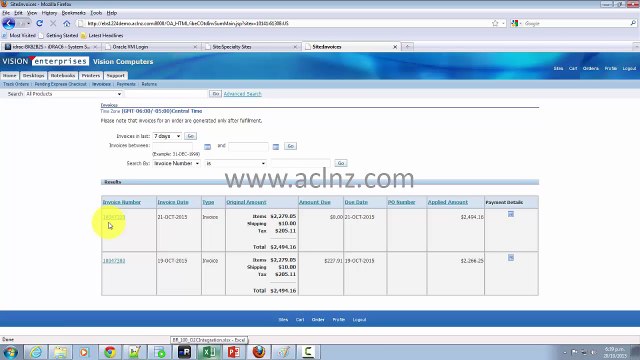Open the Track Orders sub-menu link
Image resolution: width=640 pixels, height=360 pixels.
click(x=16, y=84)
